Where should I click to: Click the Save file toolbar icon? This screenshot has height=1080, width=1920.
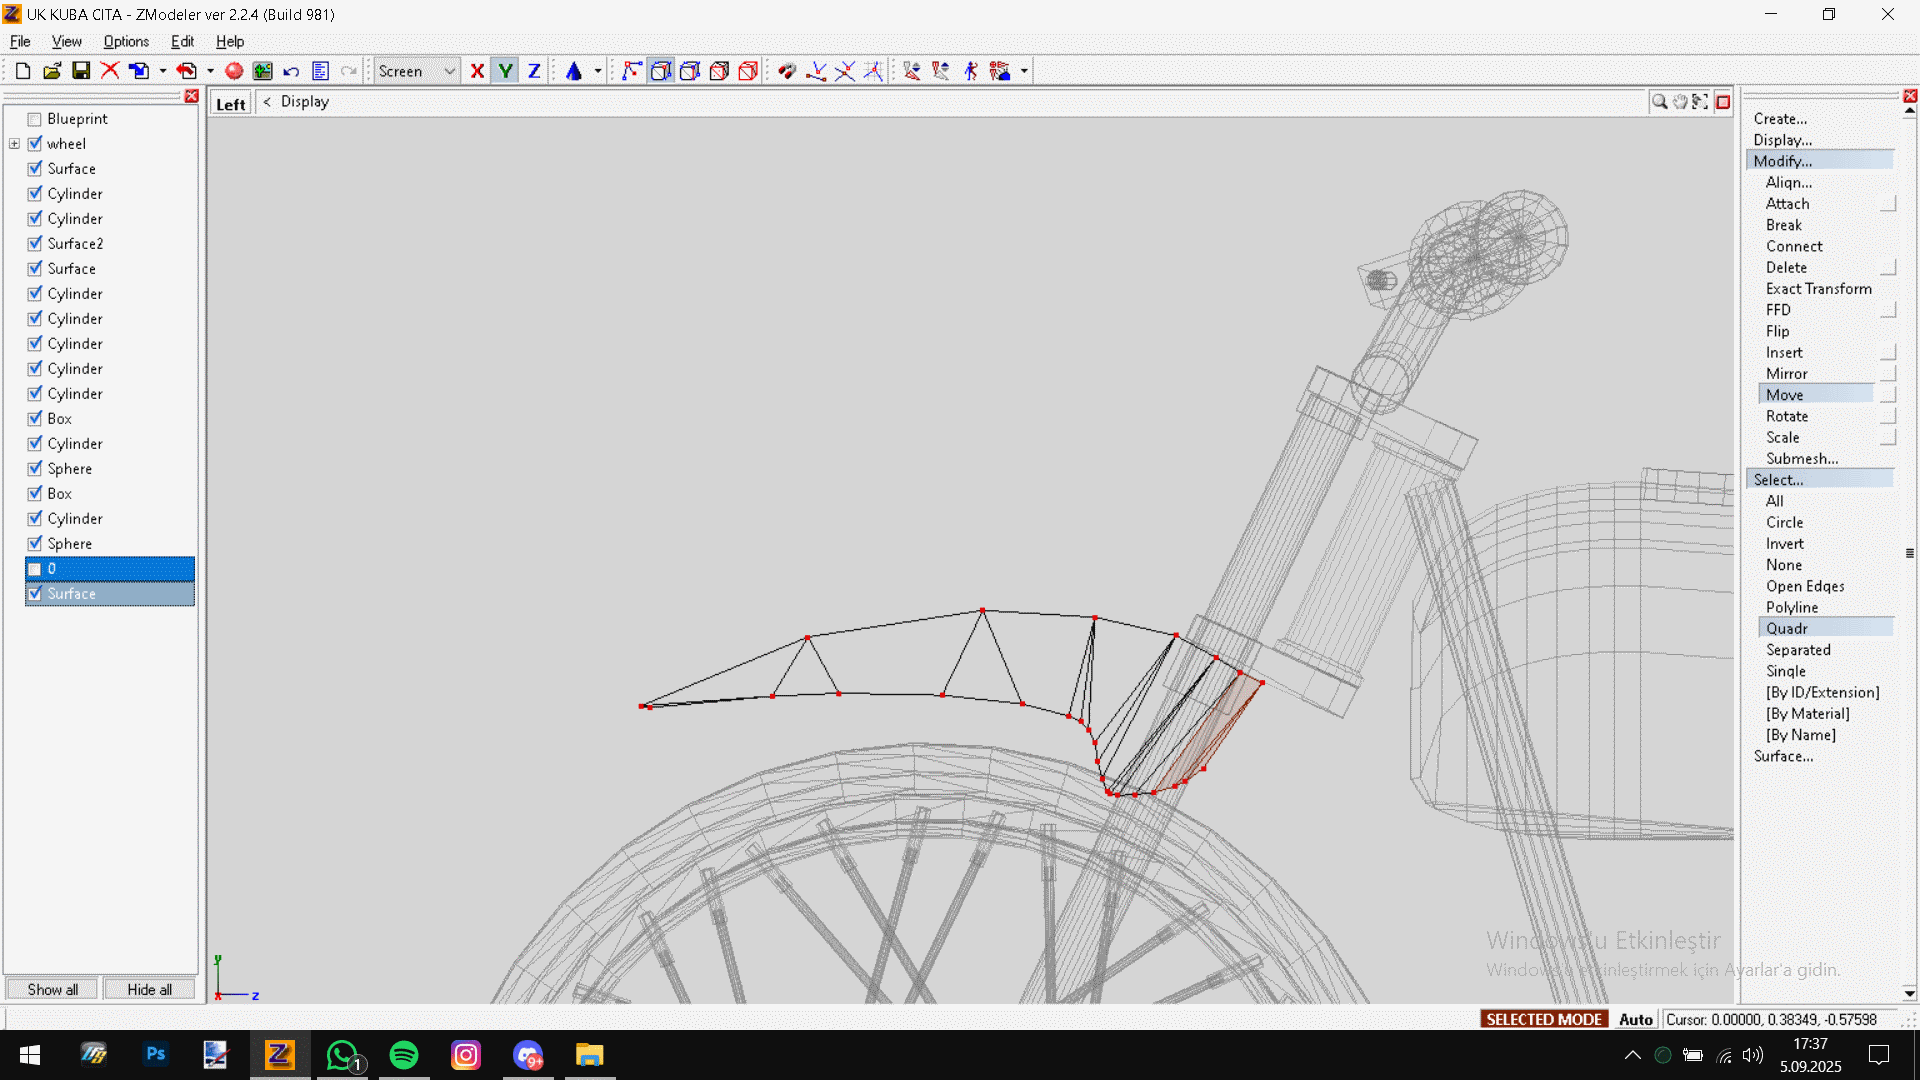point(81,71)
